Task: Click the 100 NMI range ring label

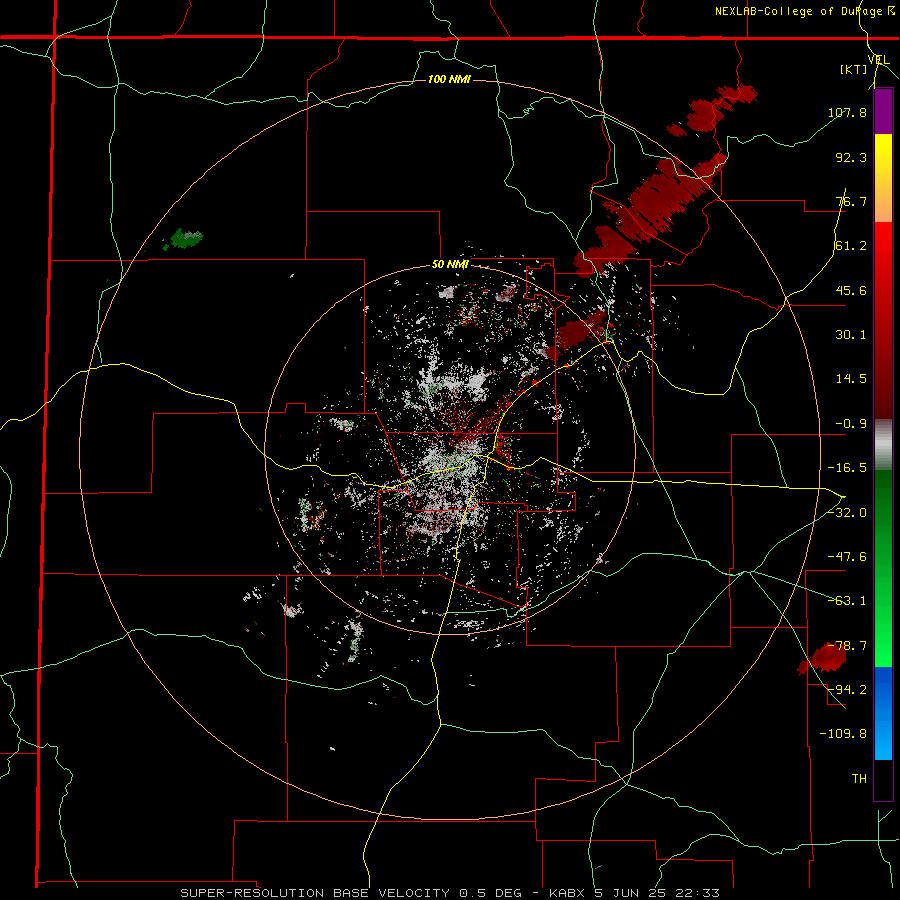Action: pos(449,79)
